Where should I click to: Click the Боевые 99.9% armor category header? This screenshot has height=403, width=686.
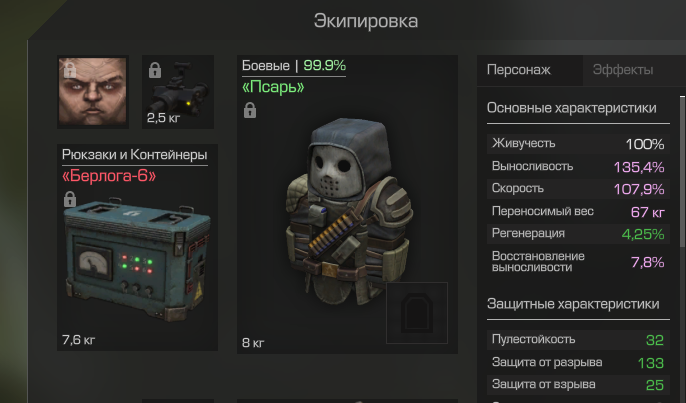(x=294, y=66)
